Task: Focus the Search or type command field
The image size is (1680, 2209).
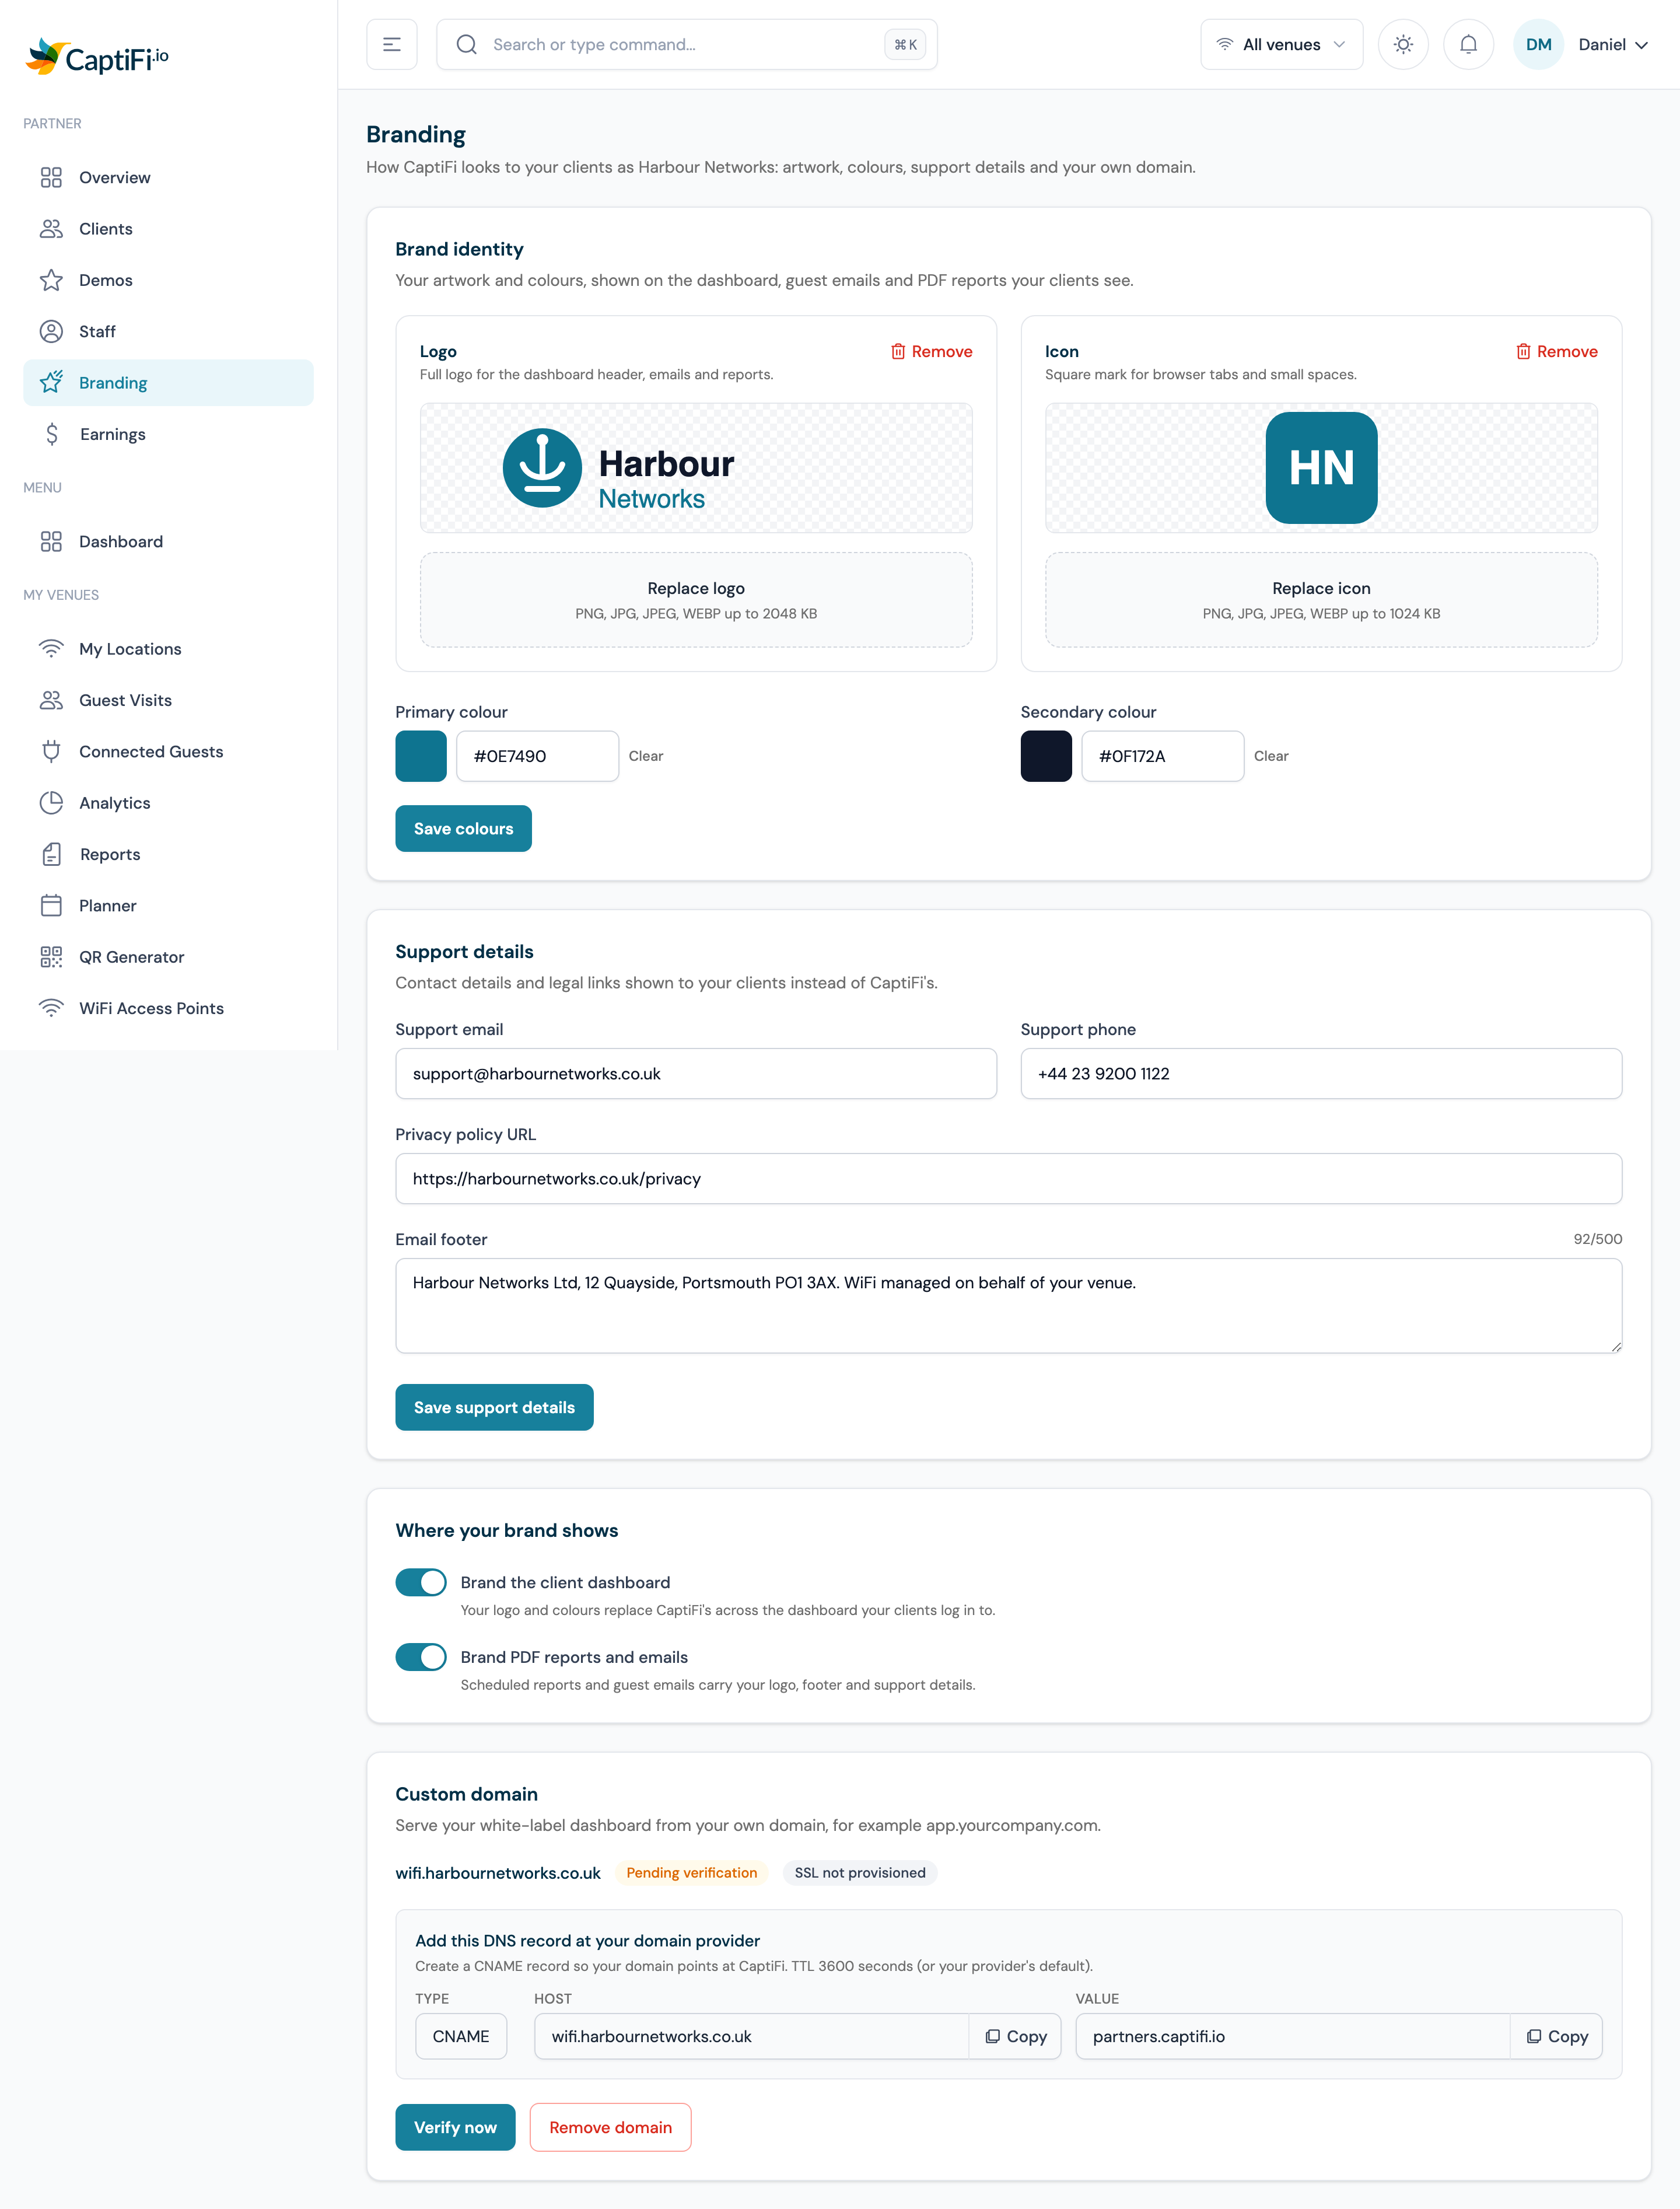Action: tap(687, 45)
